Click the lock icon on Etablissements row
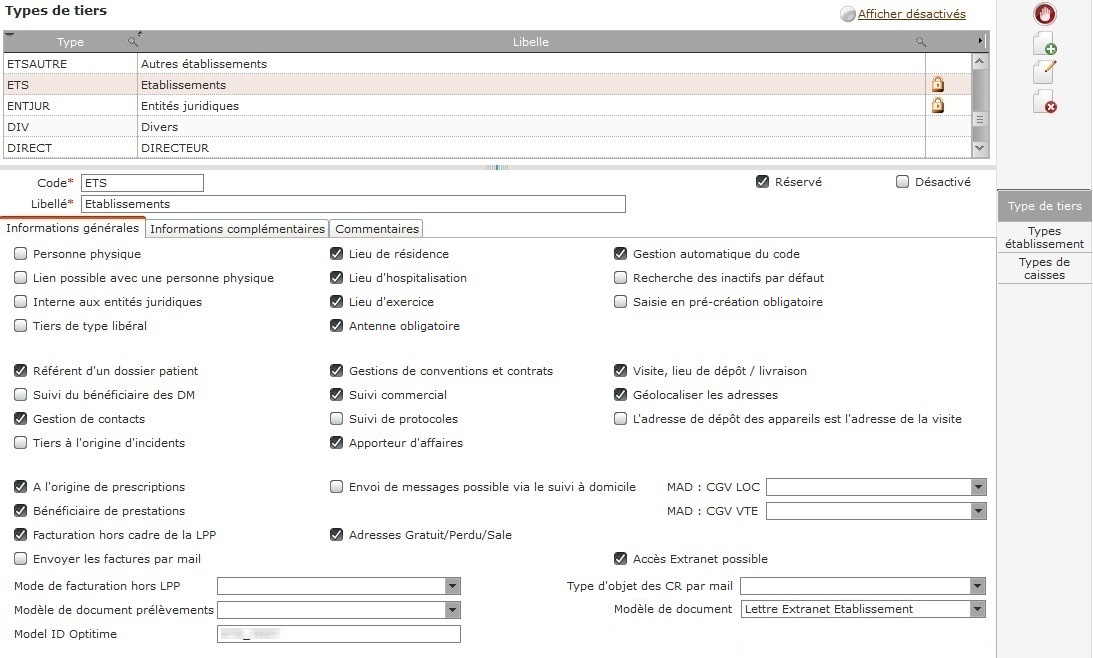Viewport: 1093px width, 658px height. coord(938,84)
